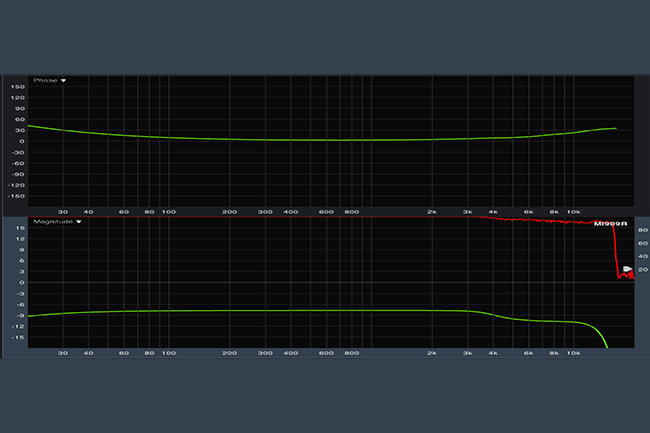Viewport: 650px width, 433px height.
Task: Click the red coherence trace line
Action: coord(540,221)
